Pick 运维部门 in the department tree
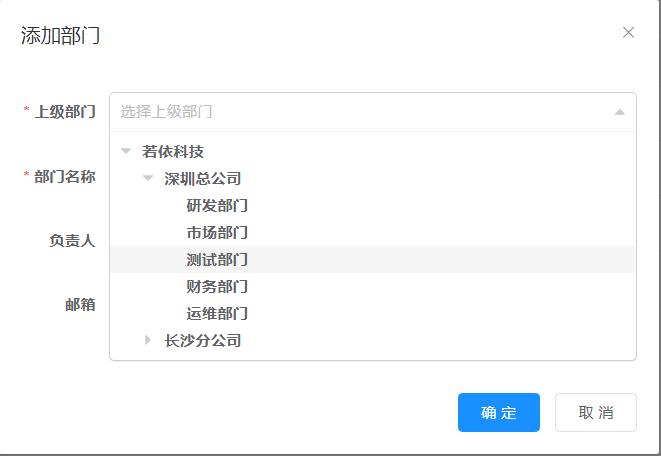The image size is (661, 456). tap(217, 314)
